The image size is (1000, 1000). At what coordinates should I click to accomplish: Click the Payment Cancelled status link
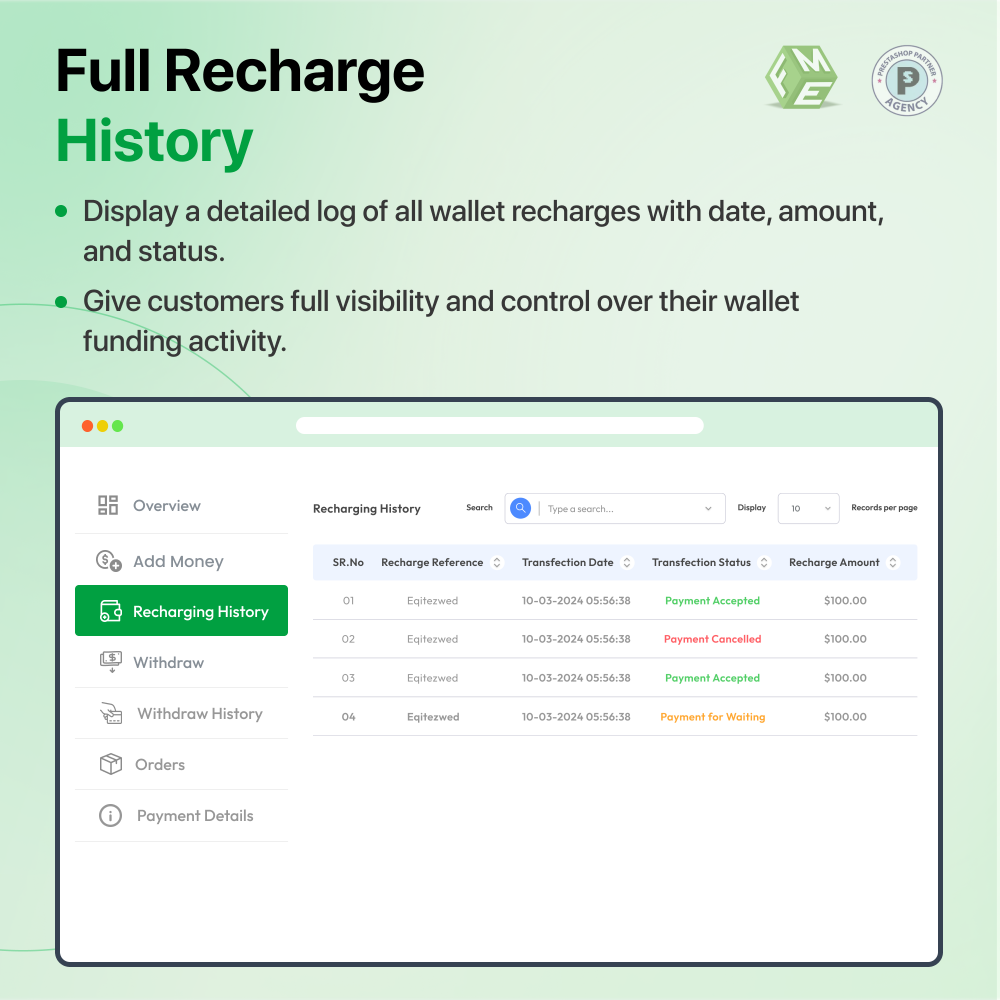(712, 639)
